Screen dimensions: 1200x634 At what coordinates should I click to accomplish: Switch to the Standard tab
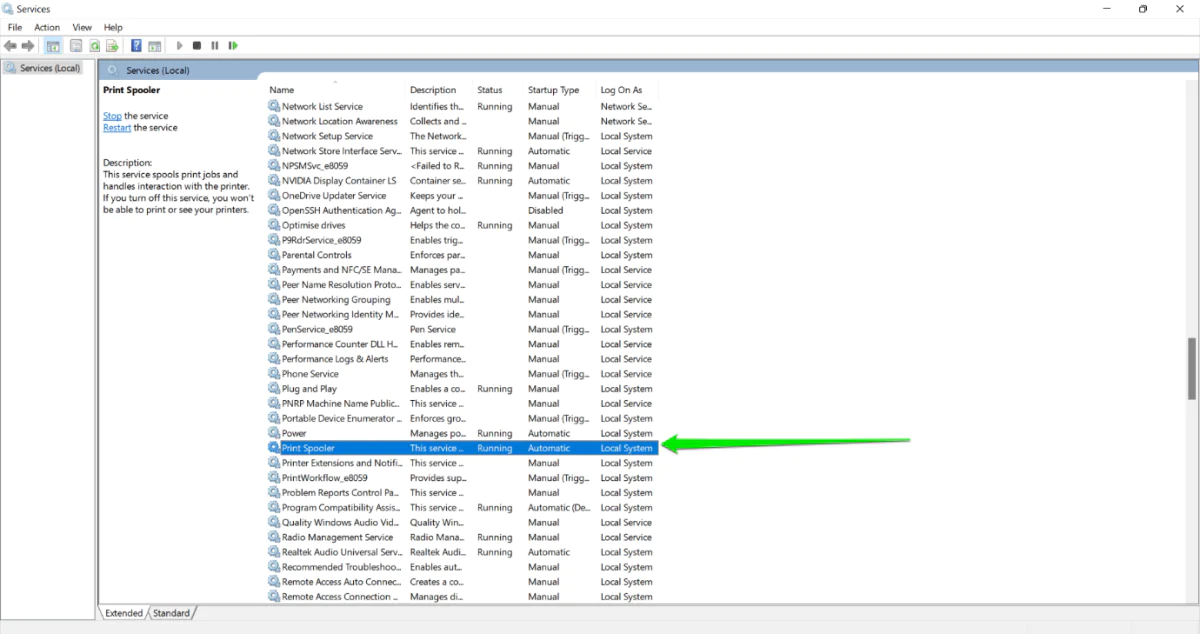pyautogui.click(x=172, y=613)
